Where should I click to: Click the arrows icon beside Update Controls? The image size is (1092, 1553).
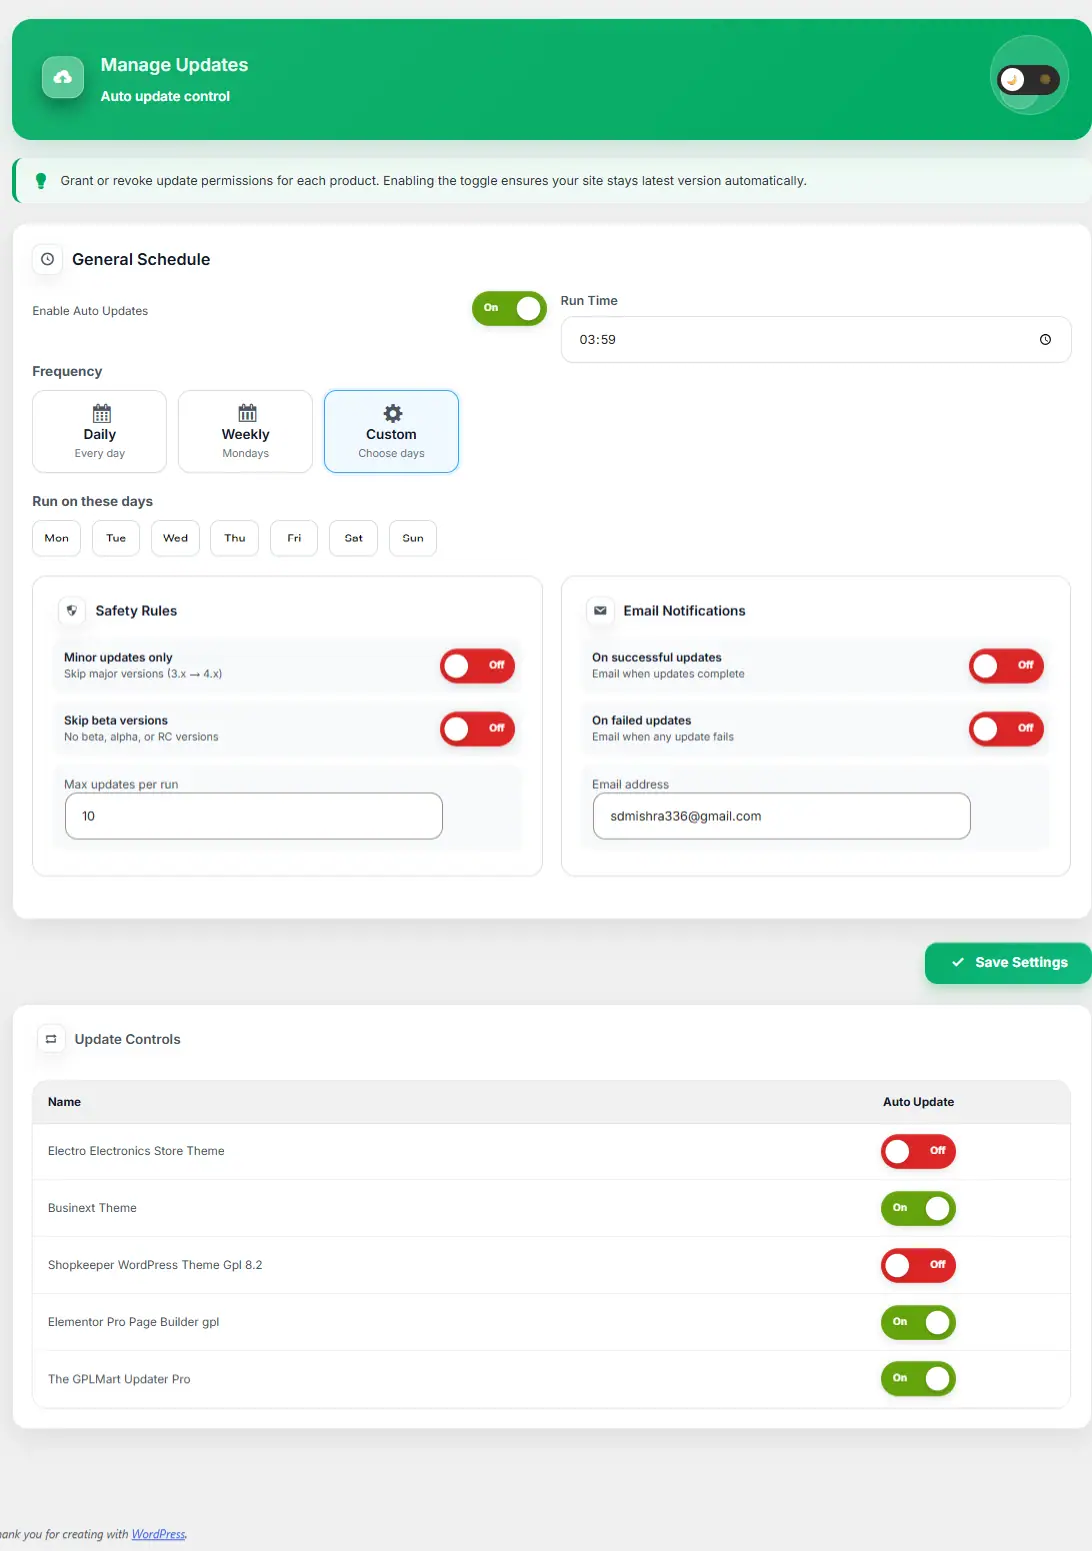[x=51, y=1039]
